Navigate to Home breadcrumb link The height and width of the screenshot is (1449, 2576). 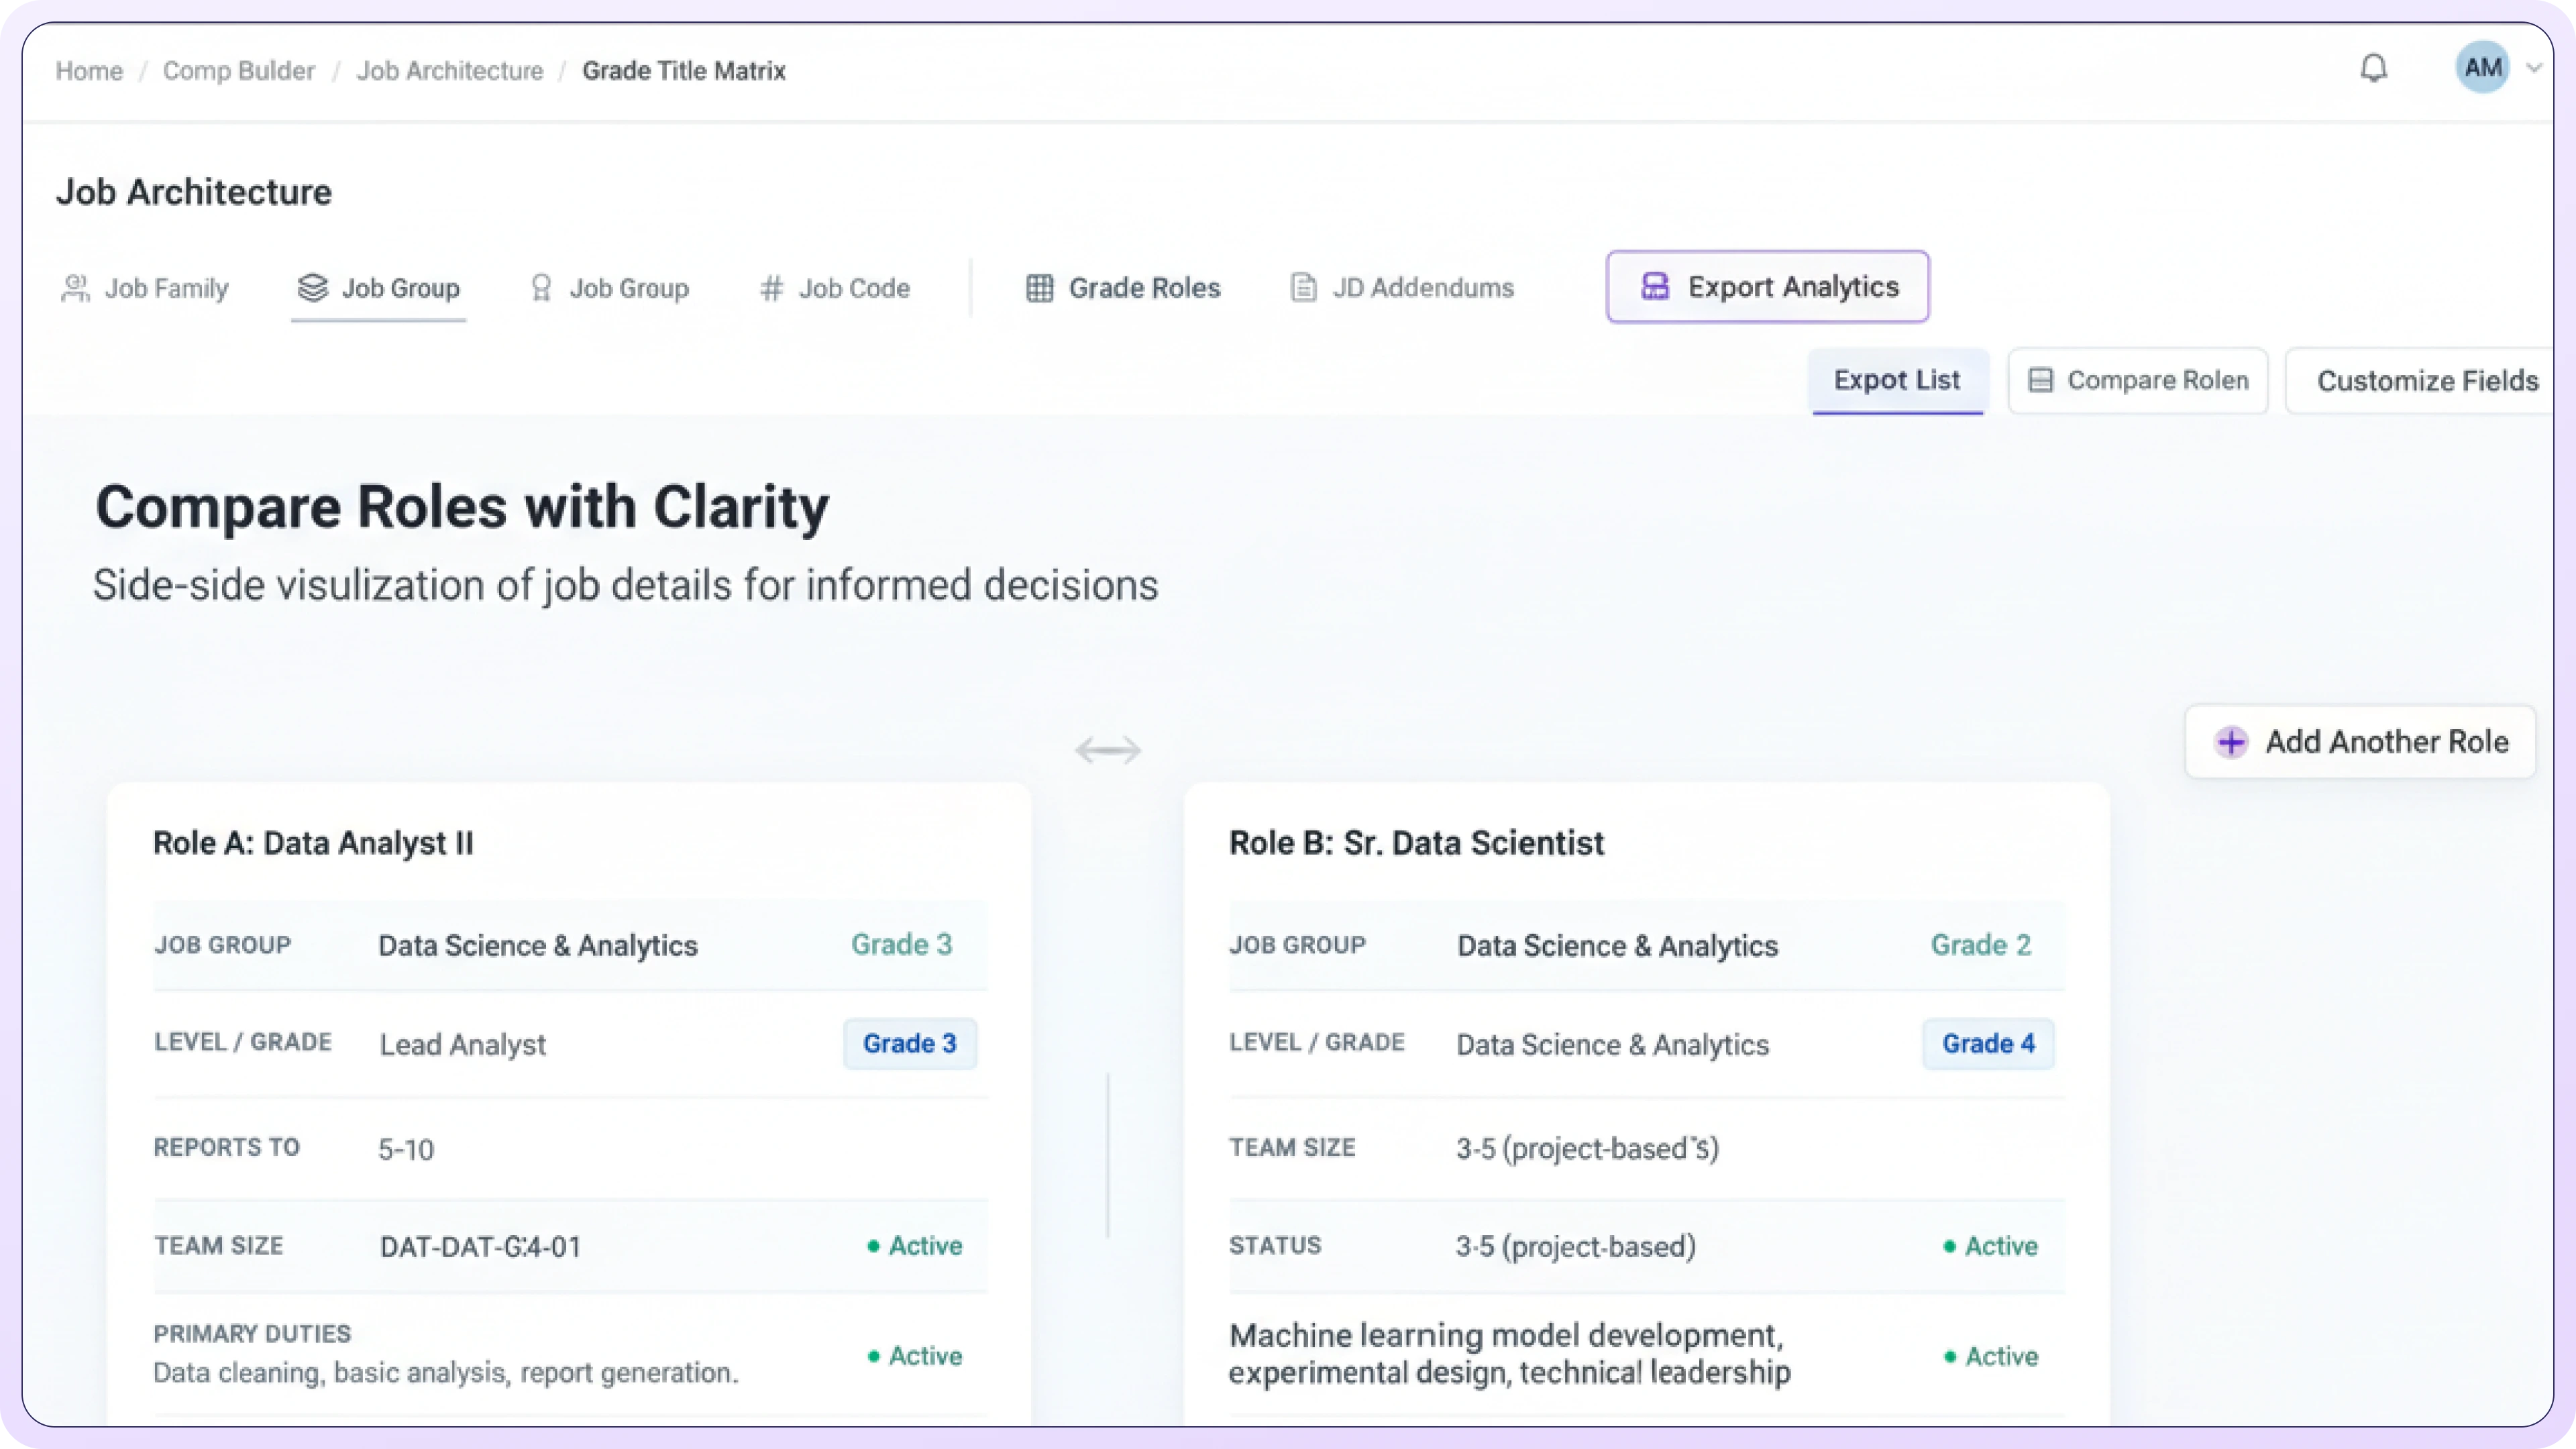[x=89, y=71]
